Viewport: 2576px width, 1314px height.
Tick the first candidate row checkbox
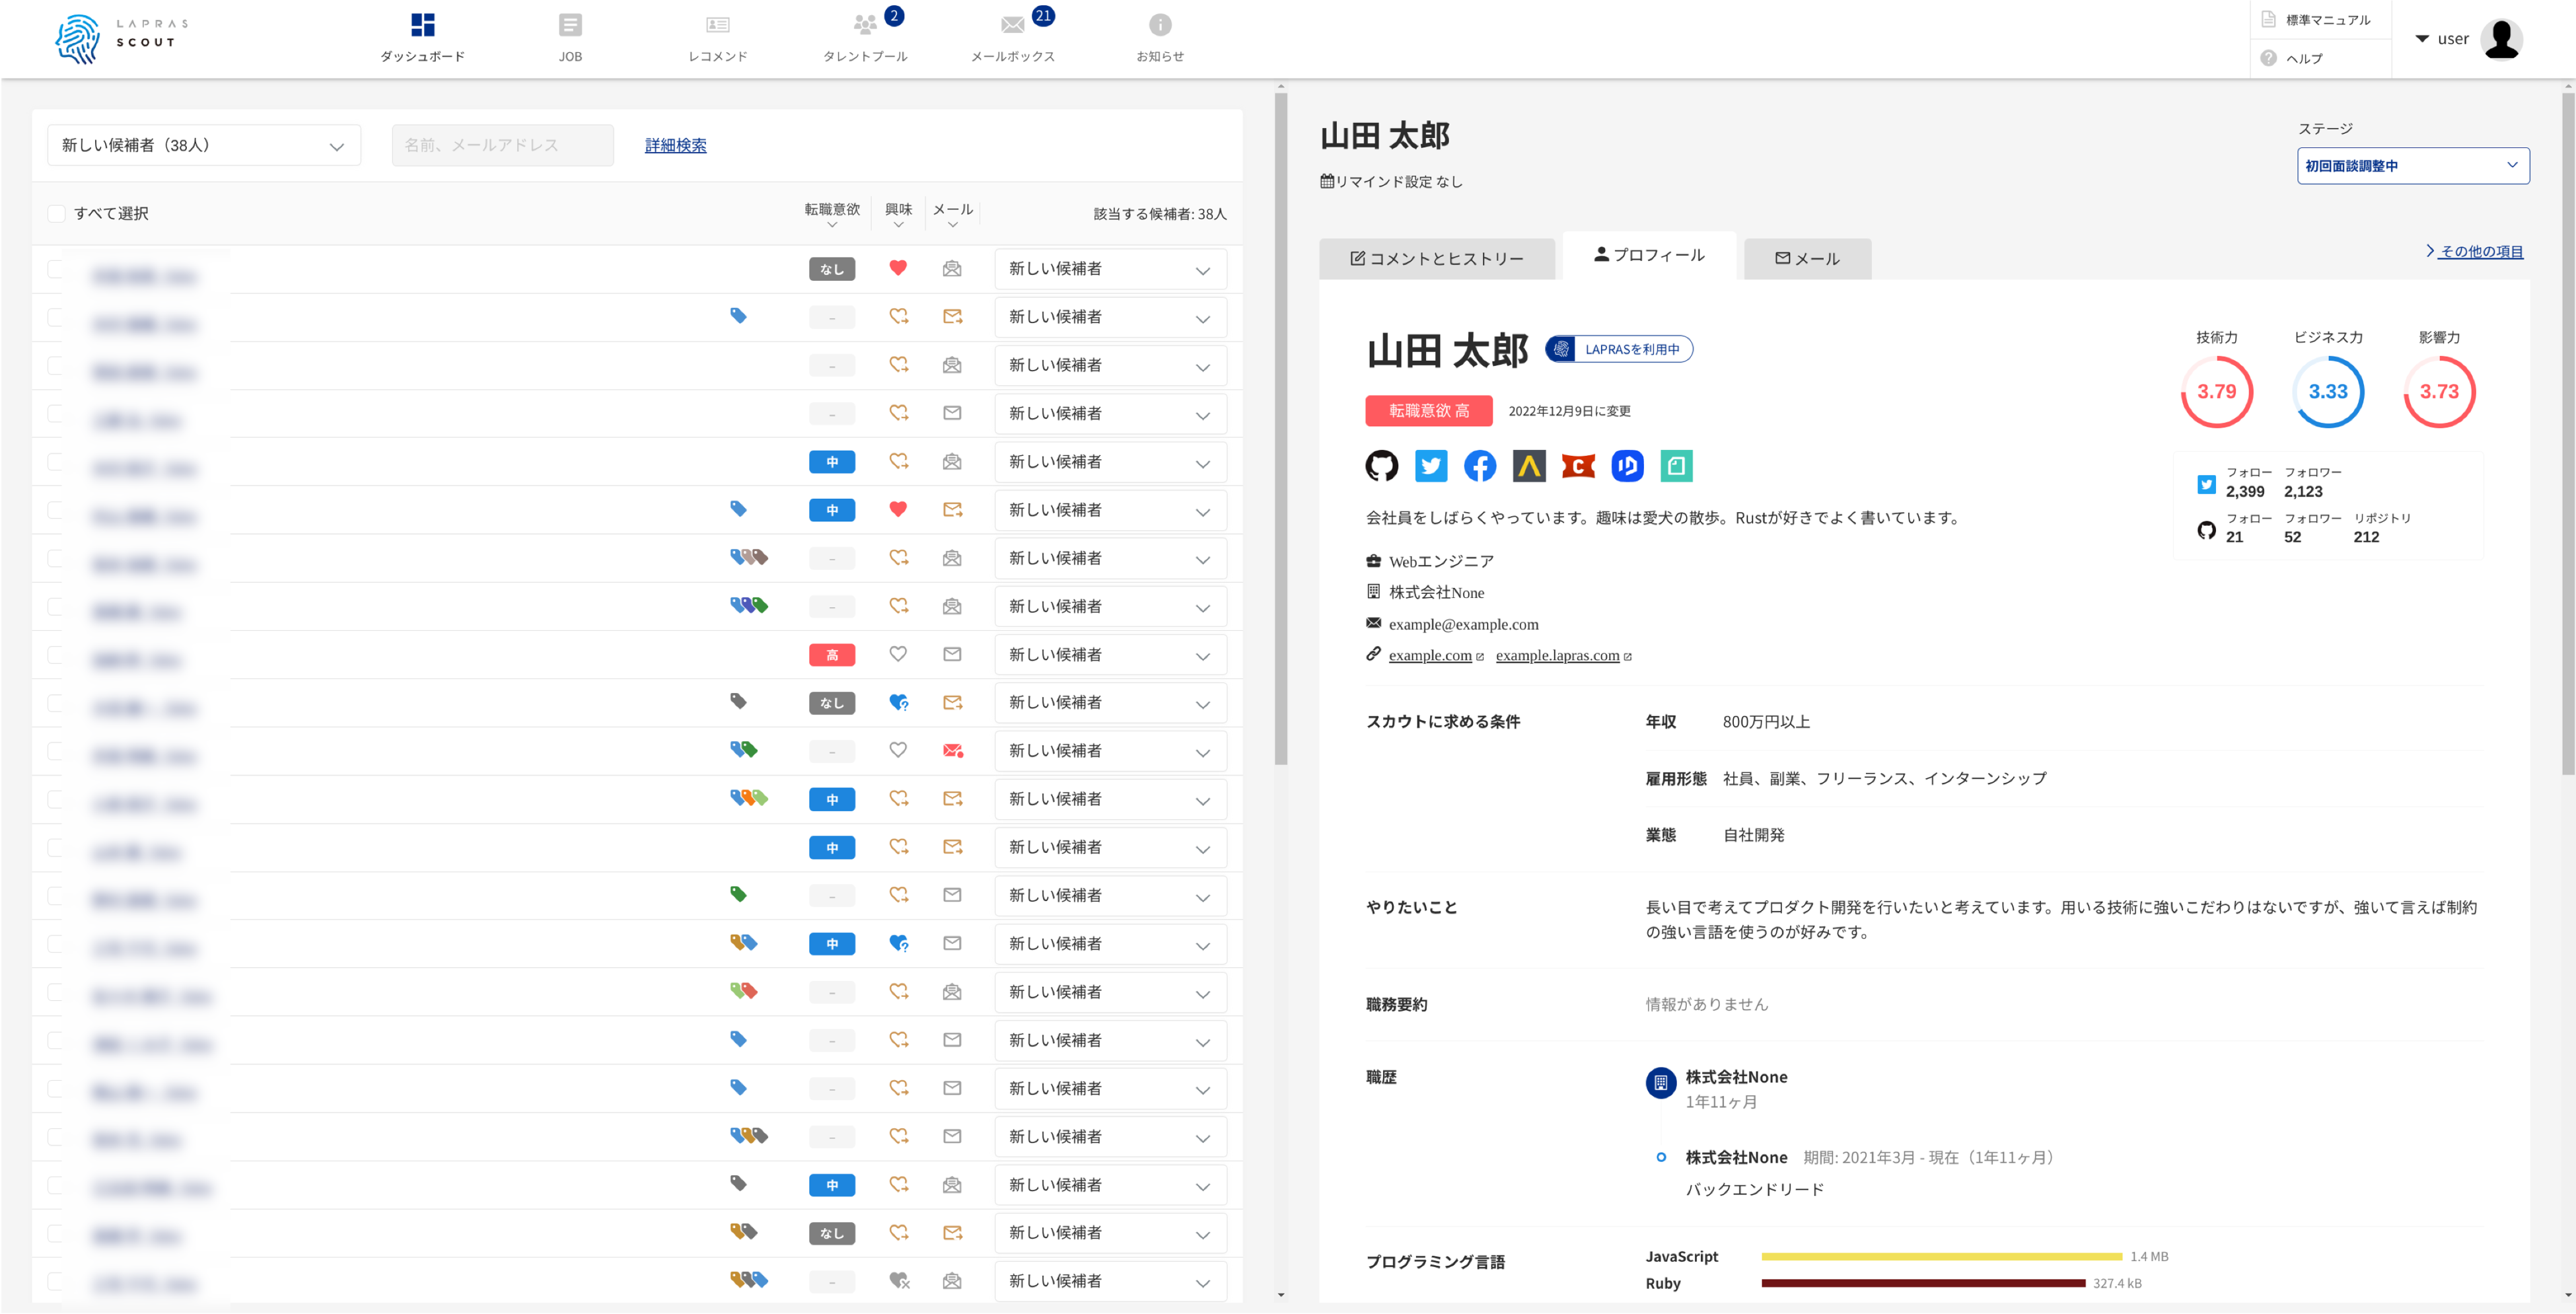55,269
